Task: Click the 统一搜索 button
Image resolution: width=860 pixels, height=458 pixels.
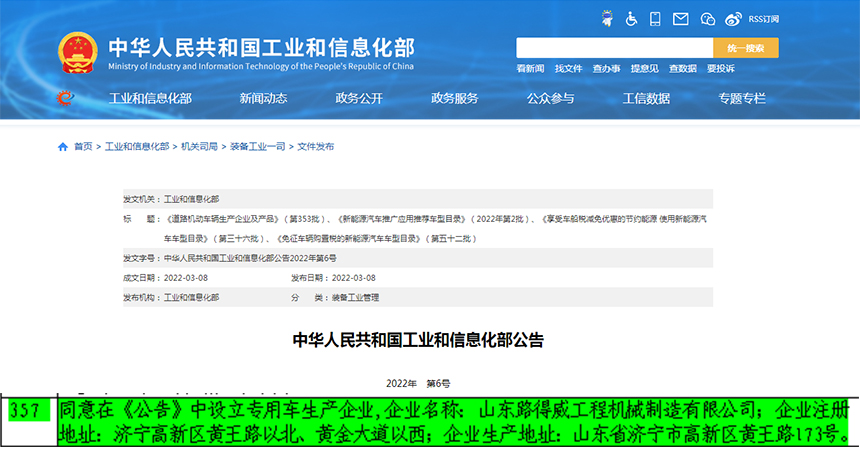Action: click(x=745, y=48)
